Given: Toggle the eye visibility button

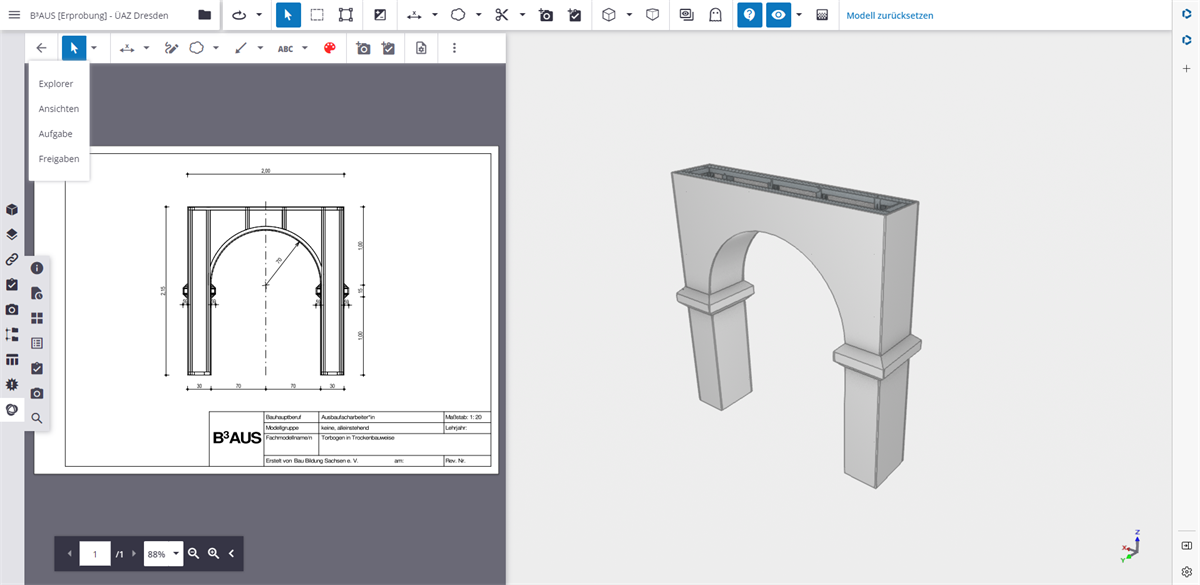Looking at the screenshot, I should pos(778,15).
